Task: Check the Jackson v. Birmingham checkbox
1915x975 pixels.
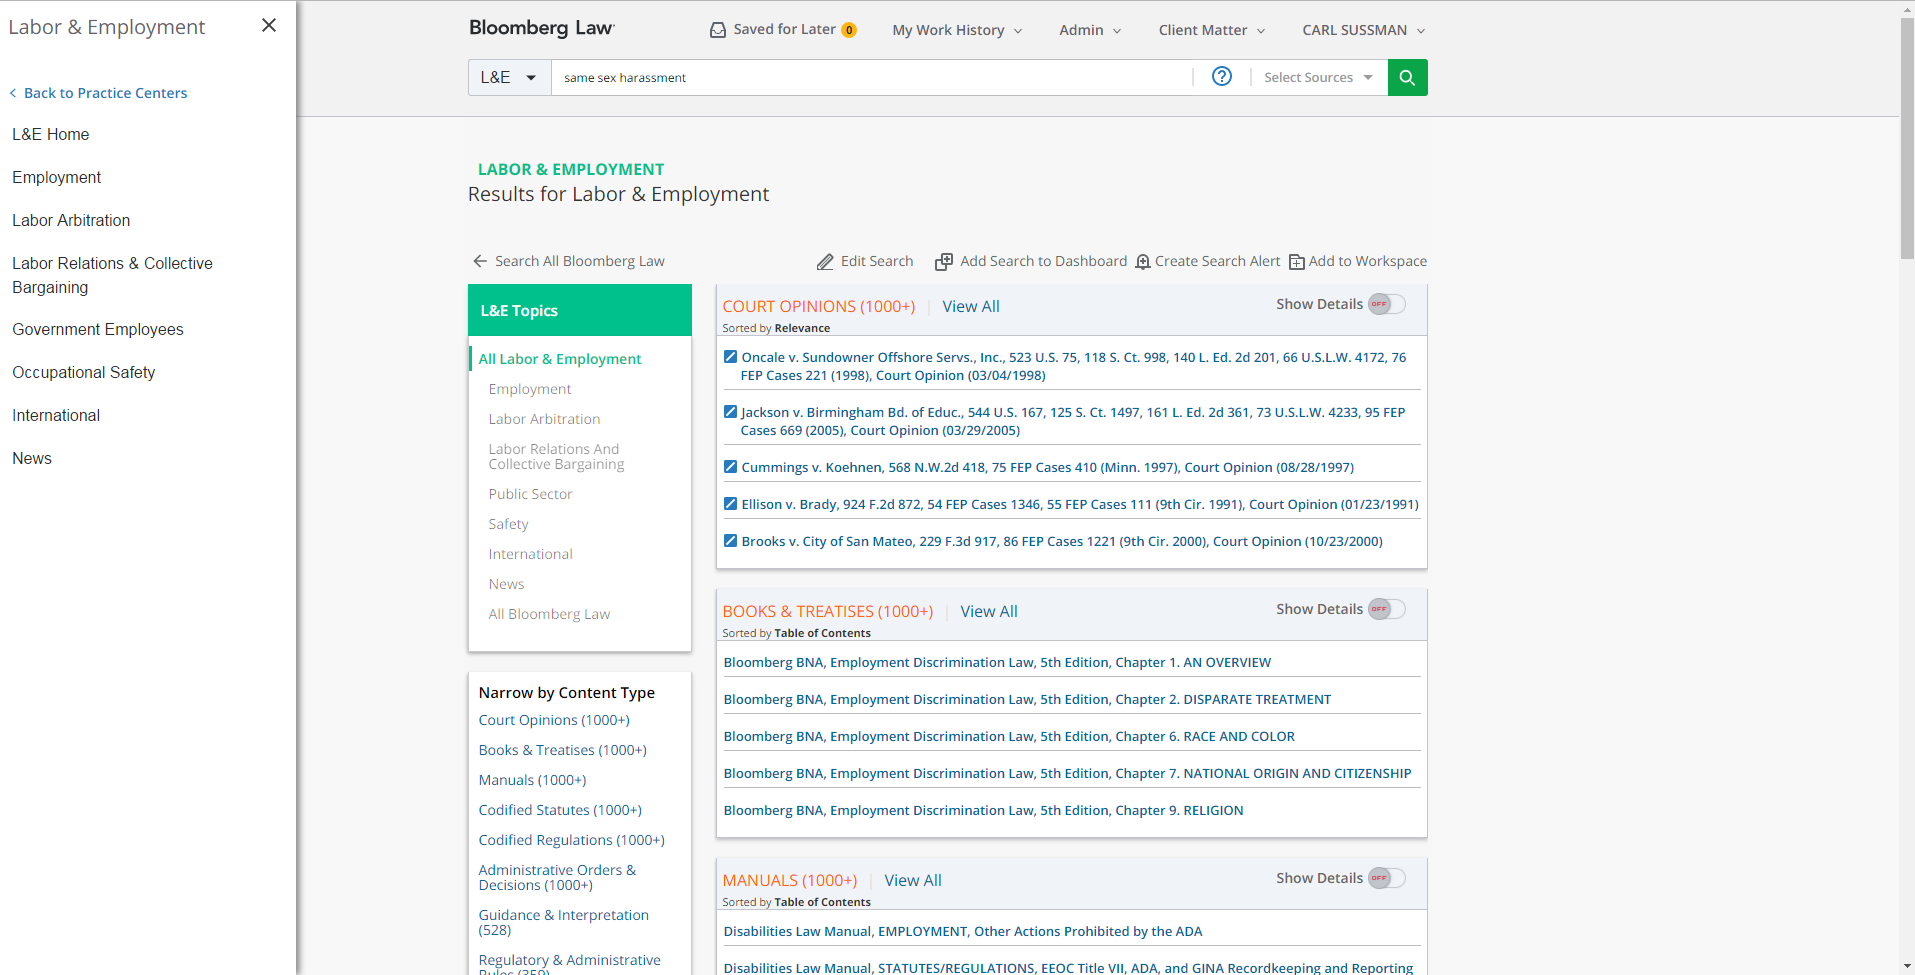Action: tap(730, 412)
